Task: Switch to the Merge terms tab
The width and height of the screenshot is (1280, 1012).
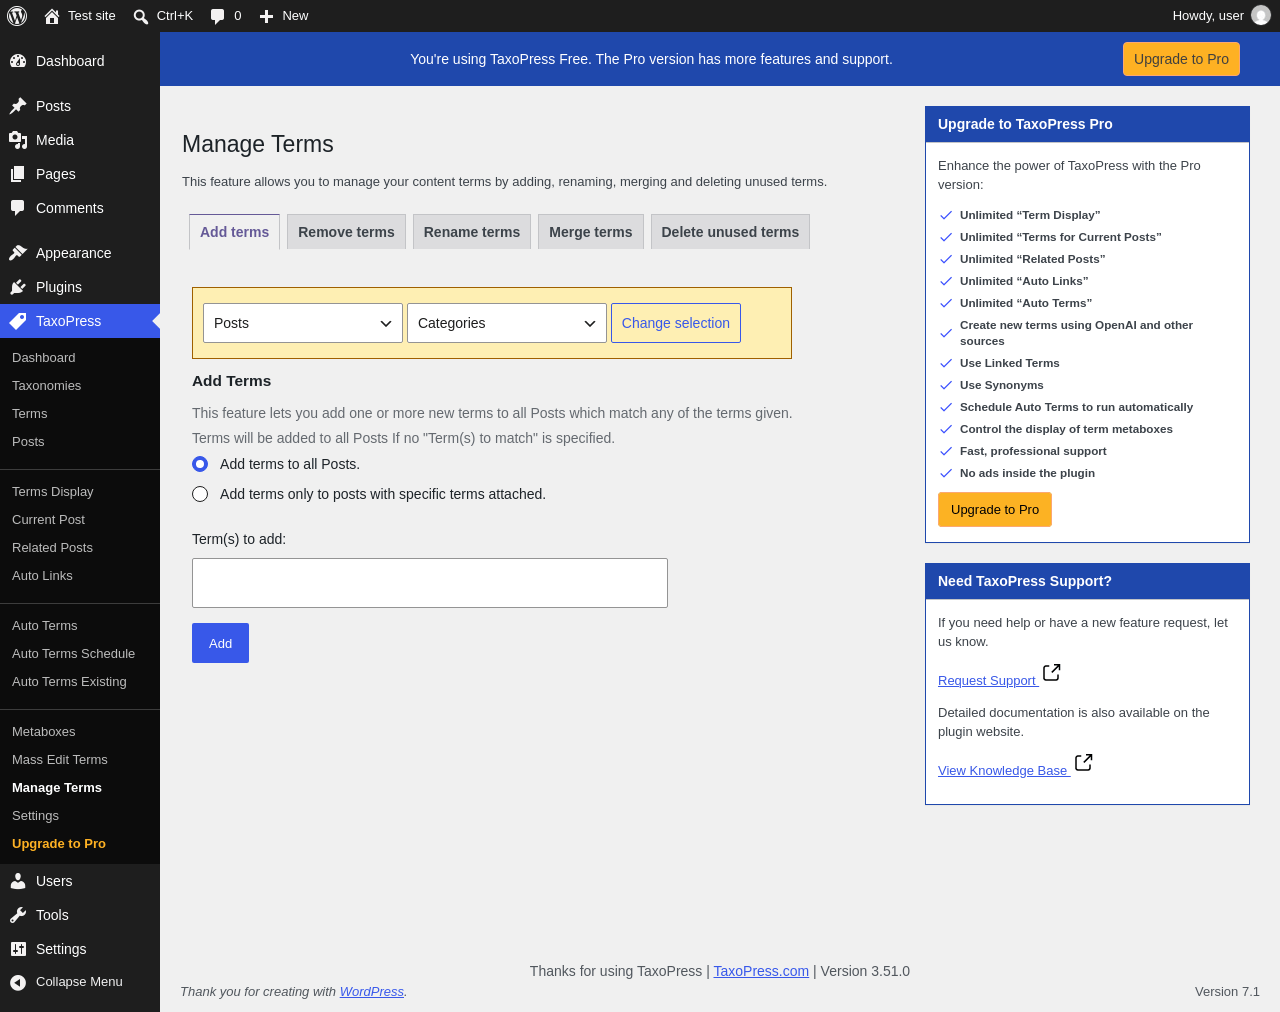Action: point(590,232)
